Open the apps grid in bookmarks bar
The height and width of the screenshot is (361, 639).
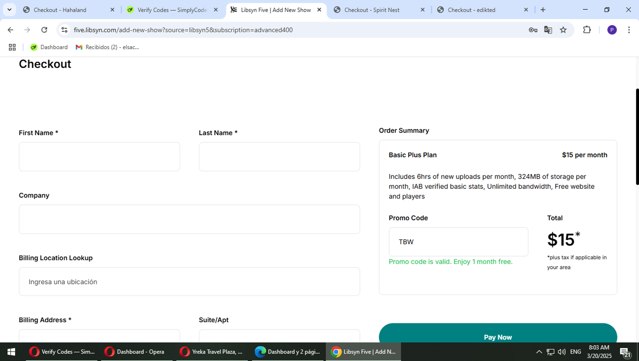12,47
